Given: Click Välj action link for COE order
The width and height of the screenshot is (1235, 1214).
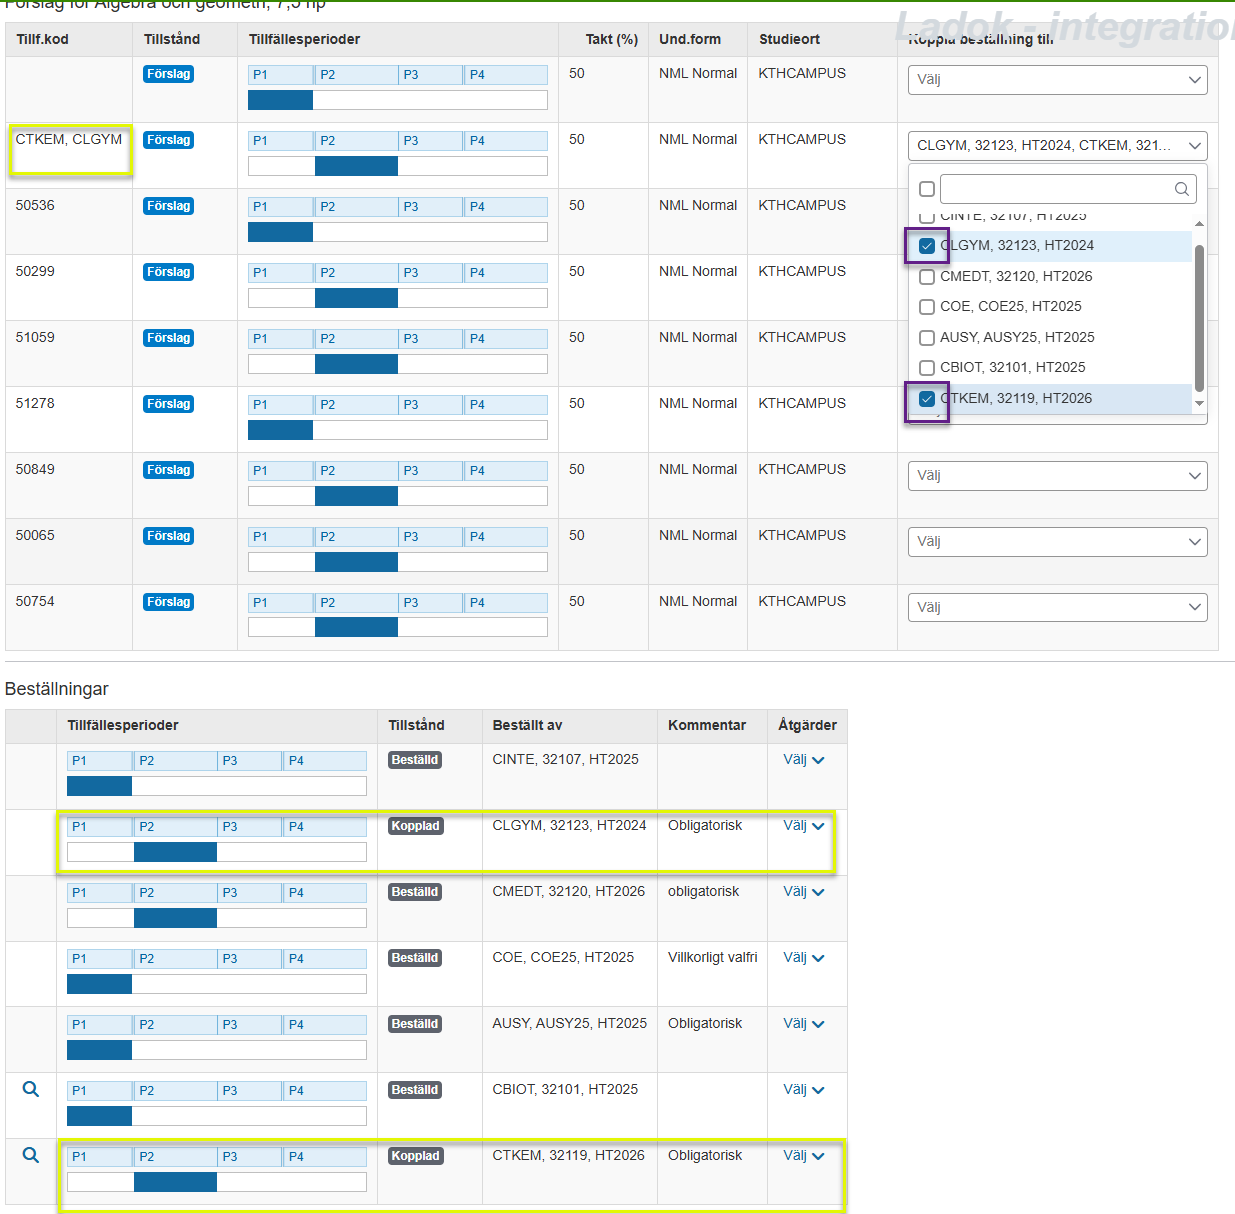Looking at the screenshot, I should pyautogui.click(x=803, y=958).
